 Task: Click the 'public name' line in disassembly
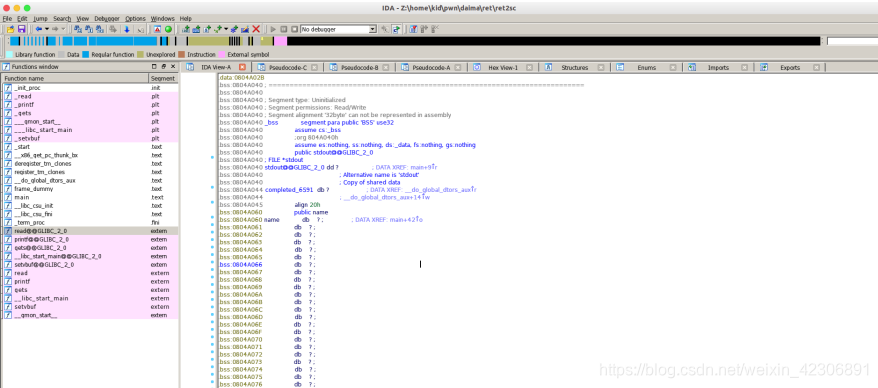[311, 212]
